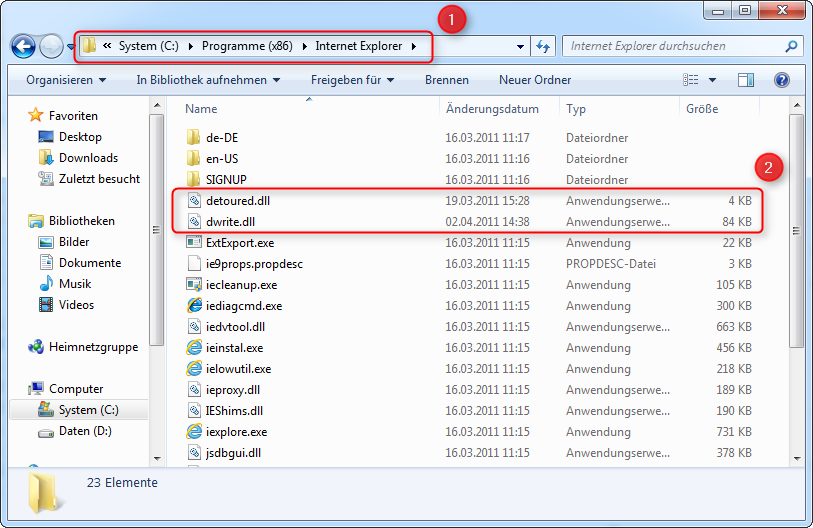813x528 pixels.
Task: Select the ieinstal.exe icon
Action: (x=194, y=348)
